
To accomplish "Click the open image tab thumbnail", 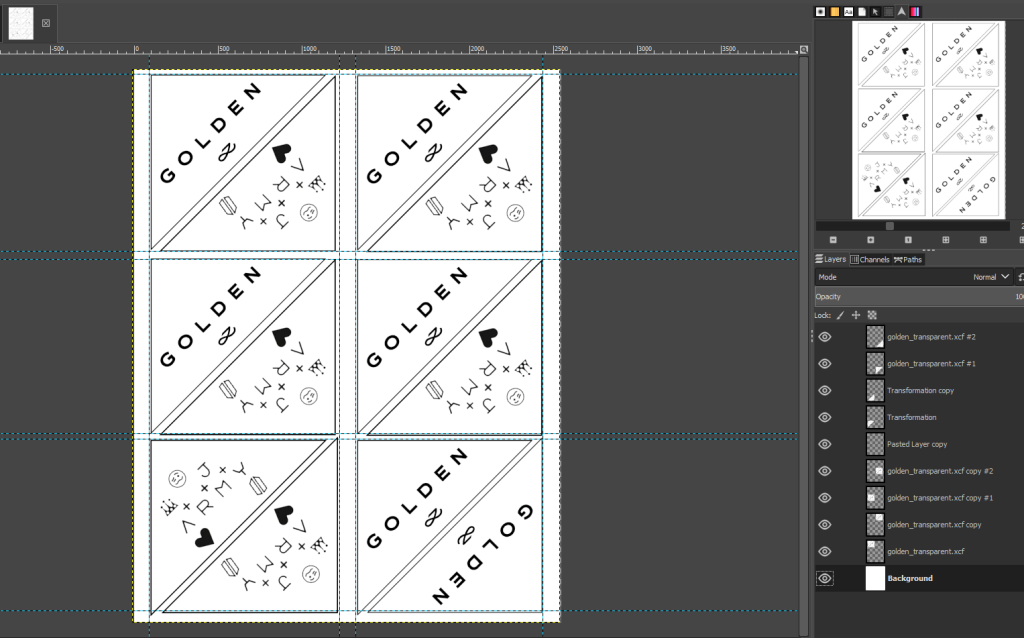I will point(21,22).
